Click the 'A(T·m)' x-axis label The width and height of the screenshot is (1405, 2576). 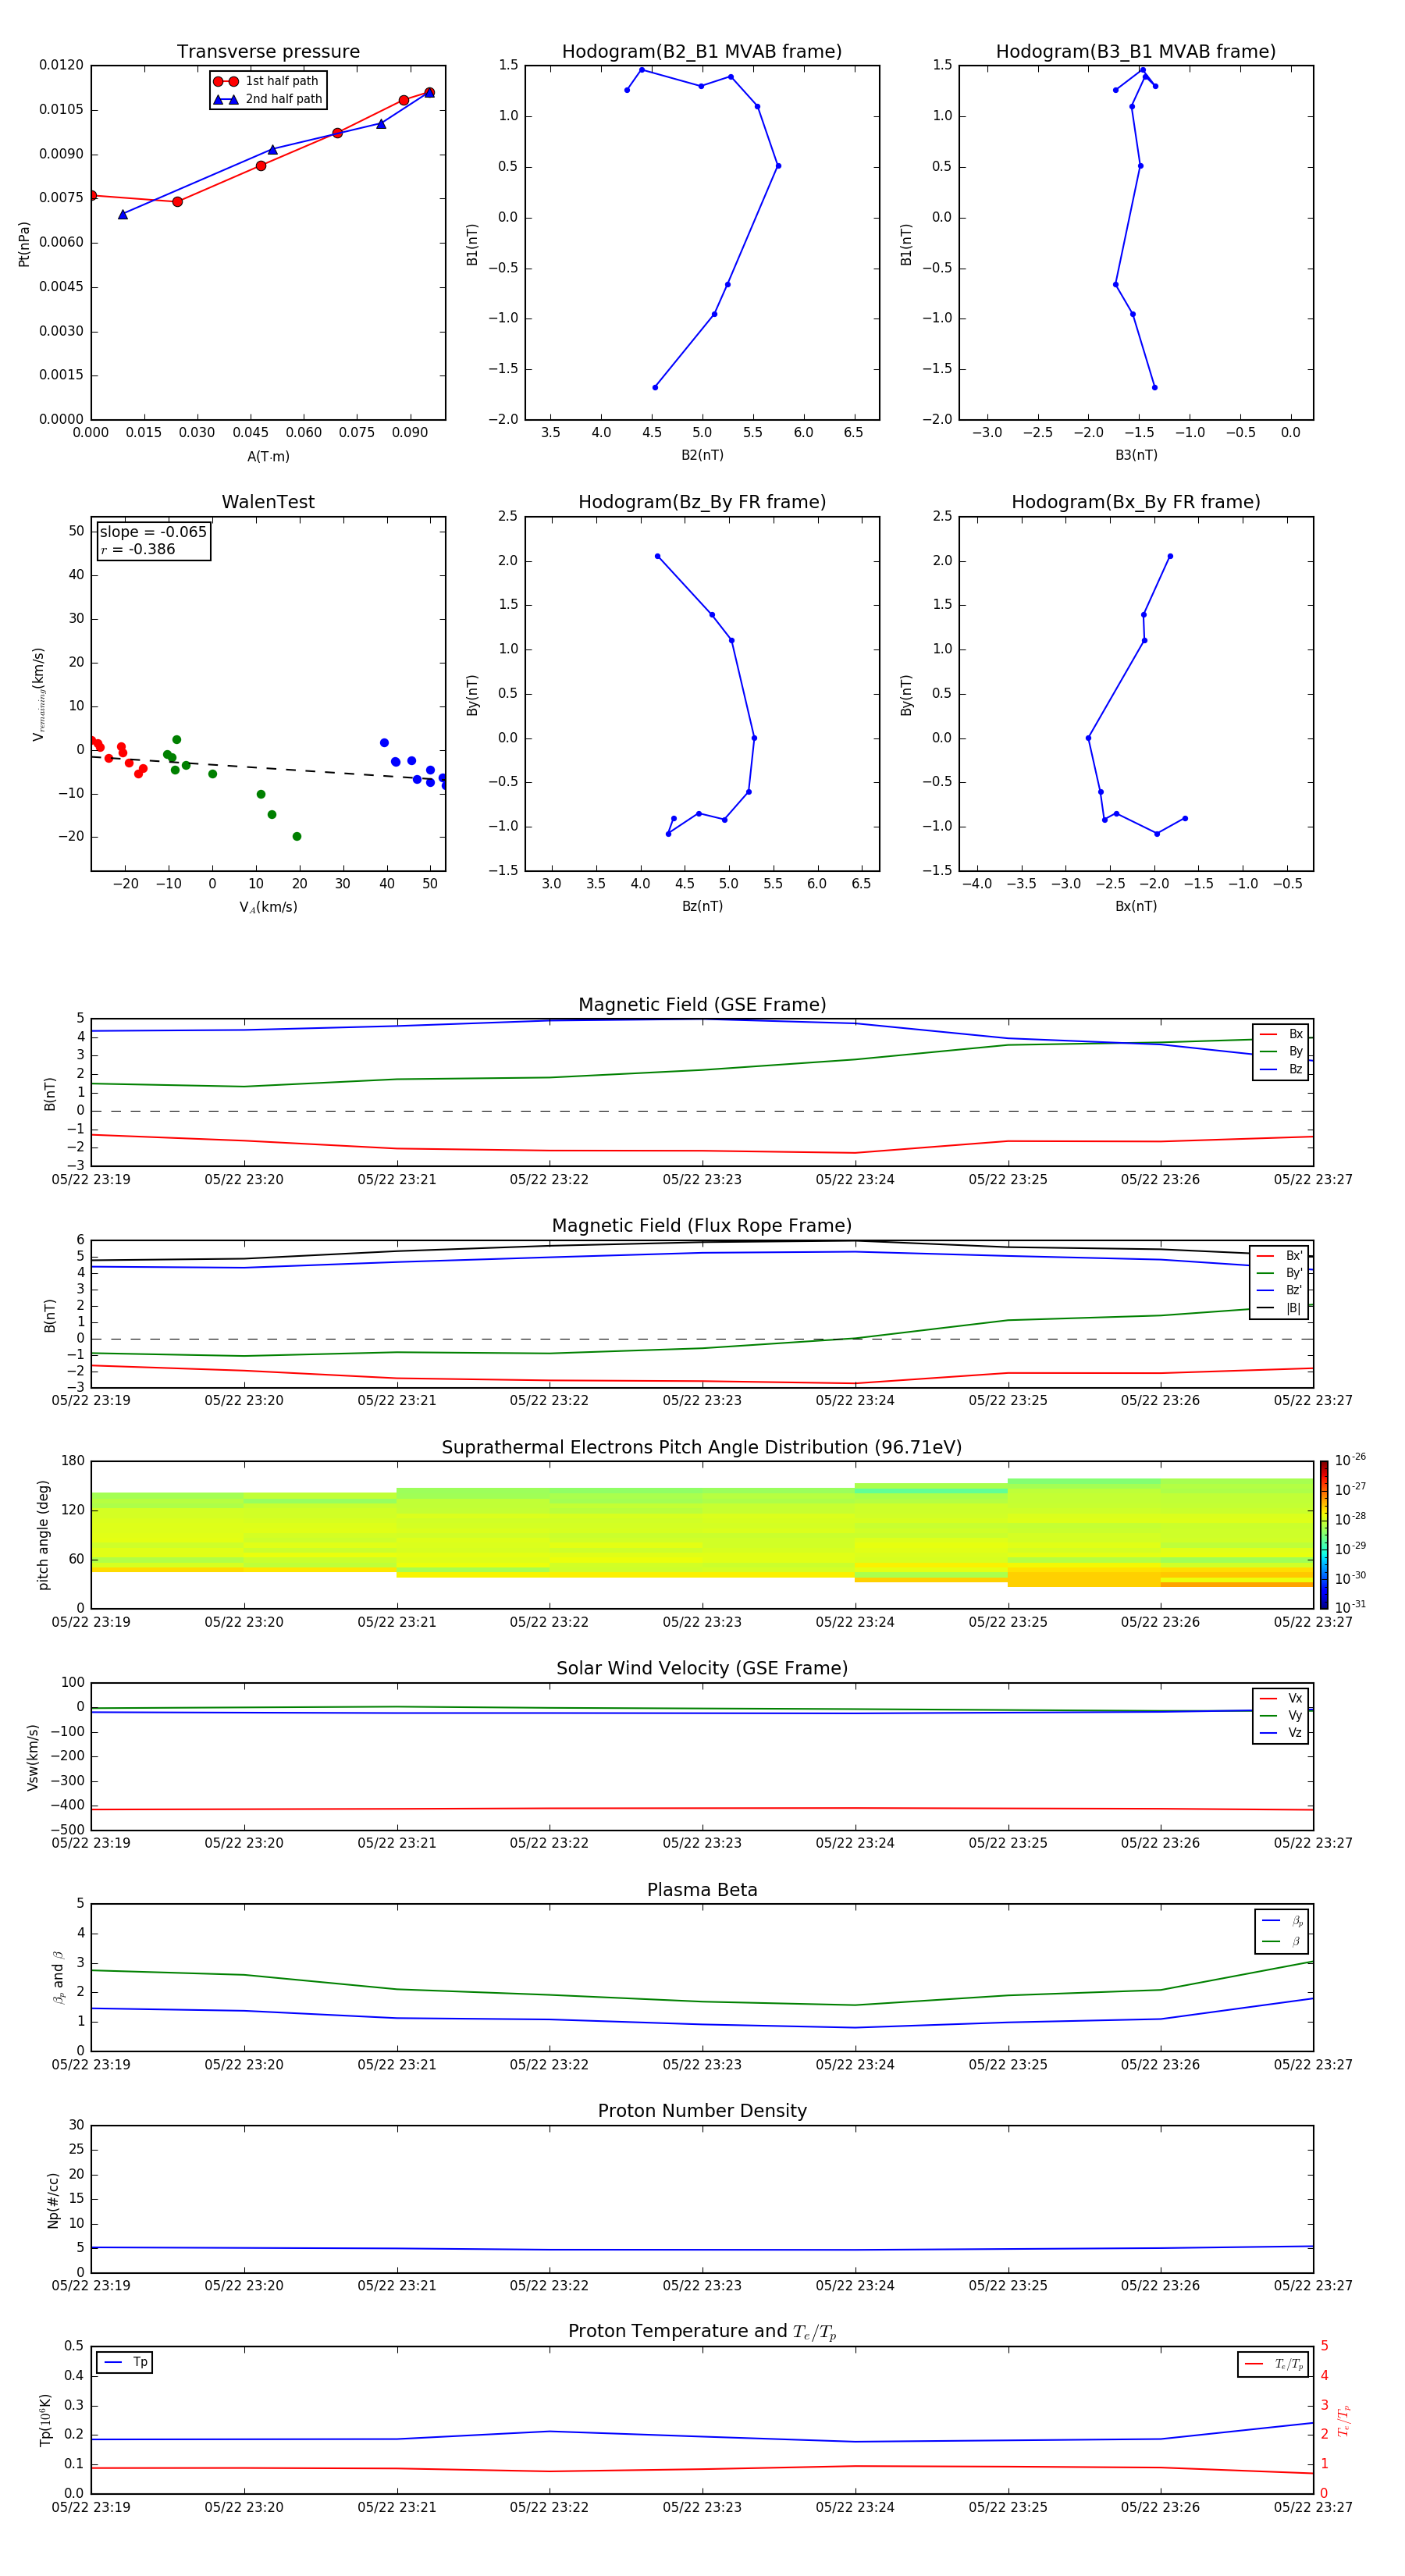coord(268,456)
